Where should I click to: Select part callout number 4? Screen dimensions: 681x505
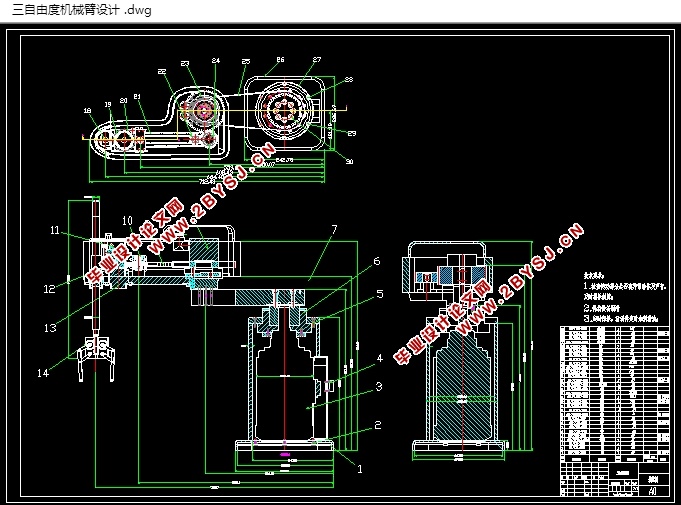coord(380,358)
